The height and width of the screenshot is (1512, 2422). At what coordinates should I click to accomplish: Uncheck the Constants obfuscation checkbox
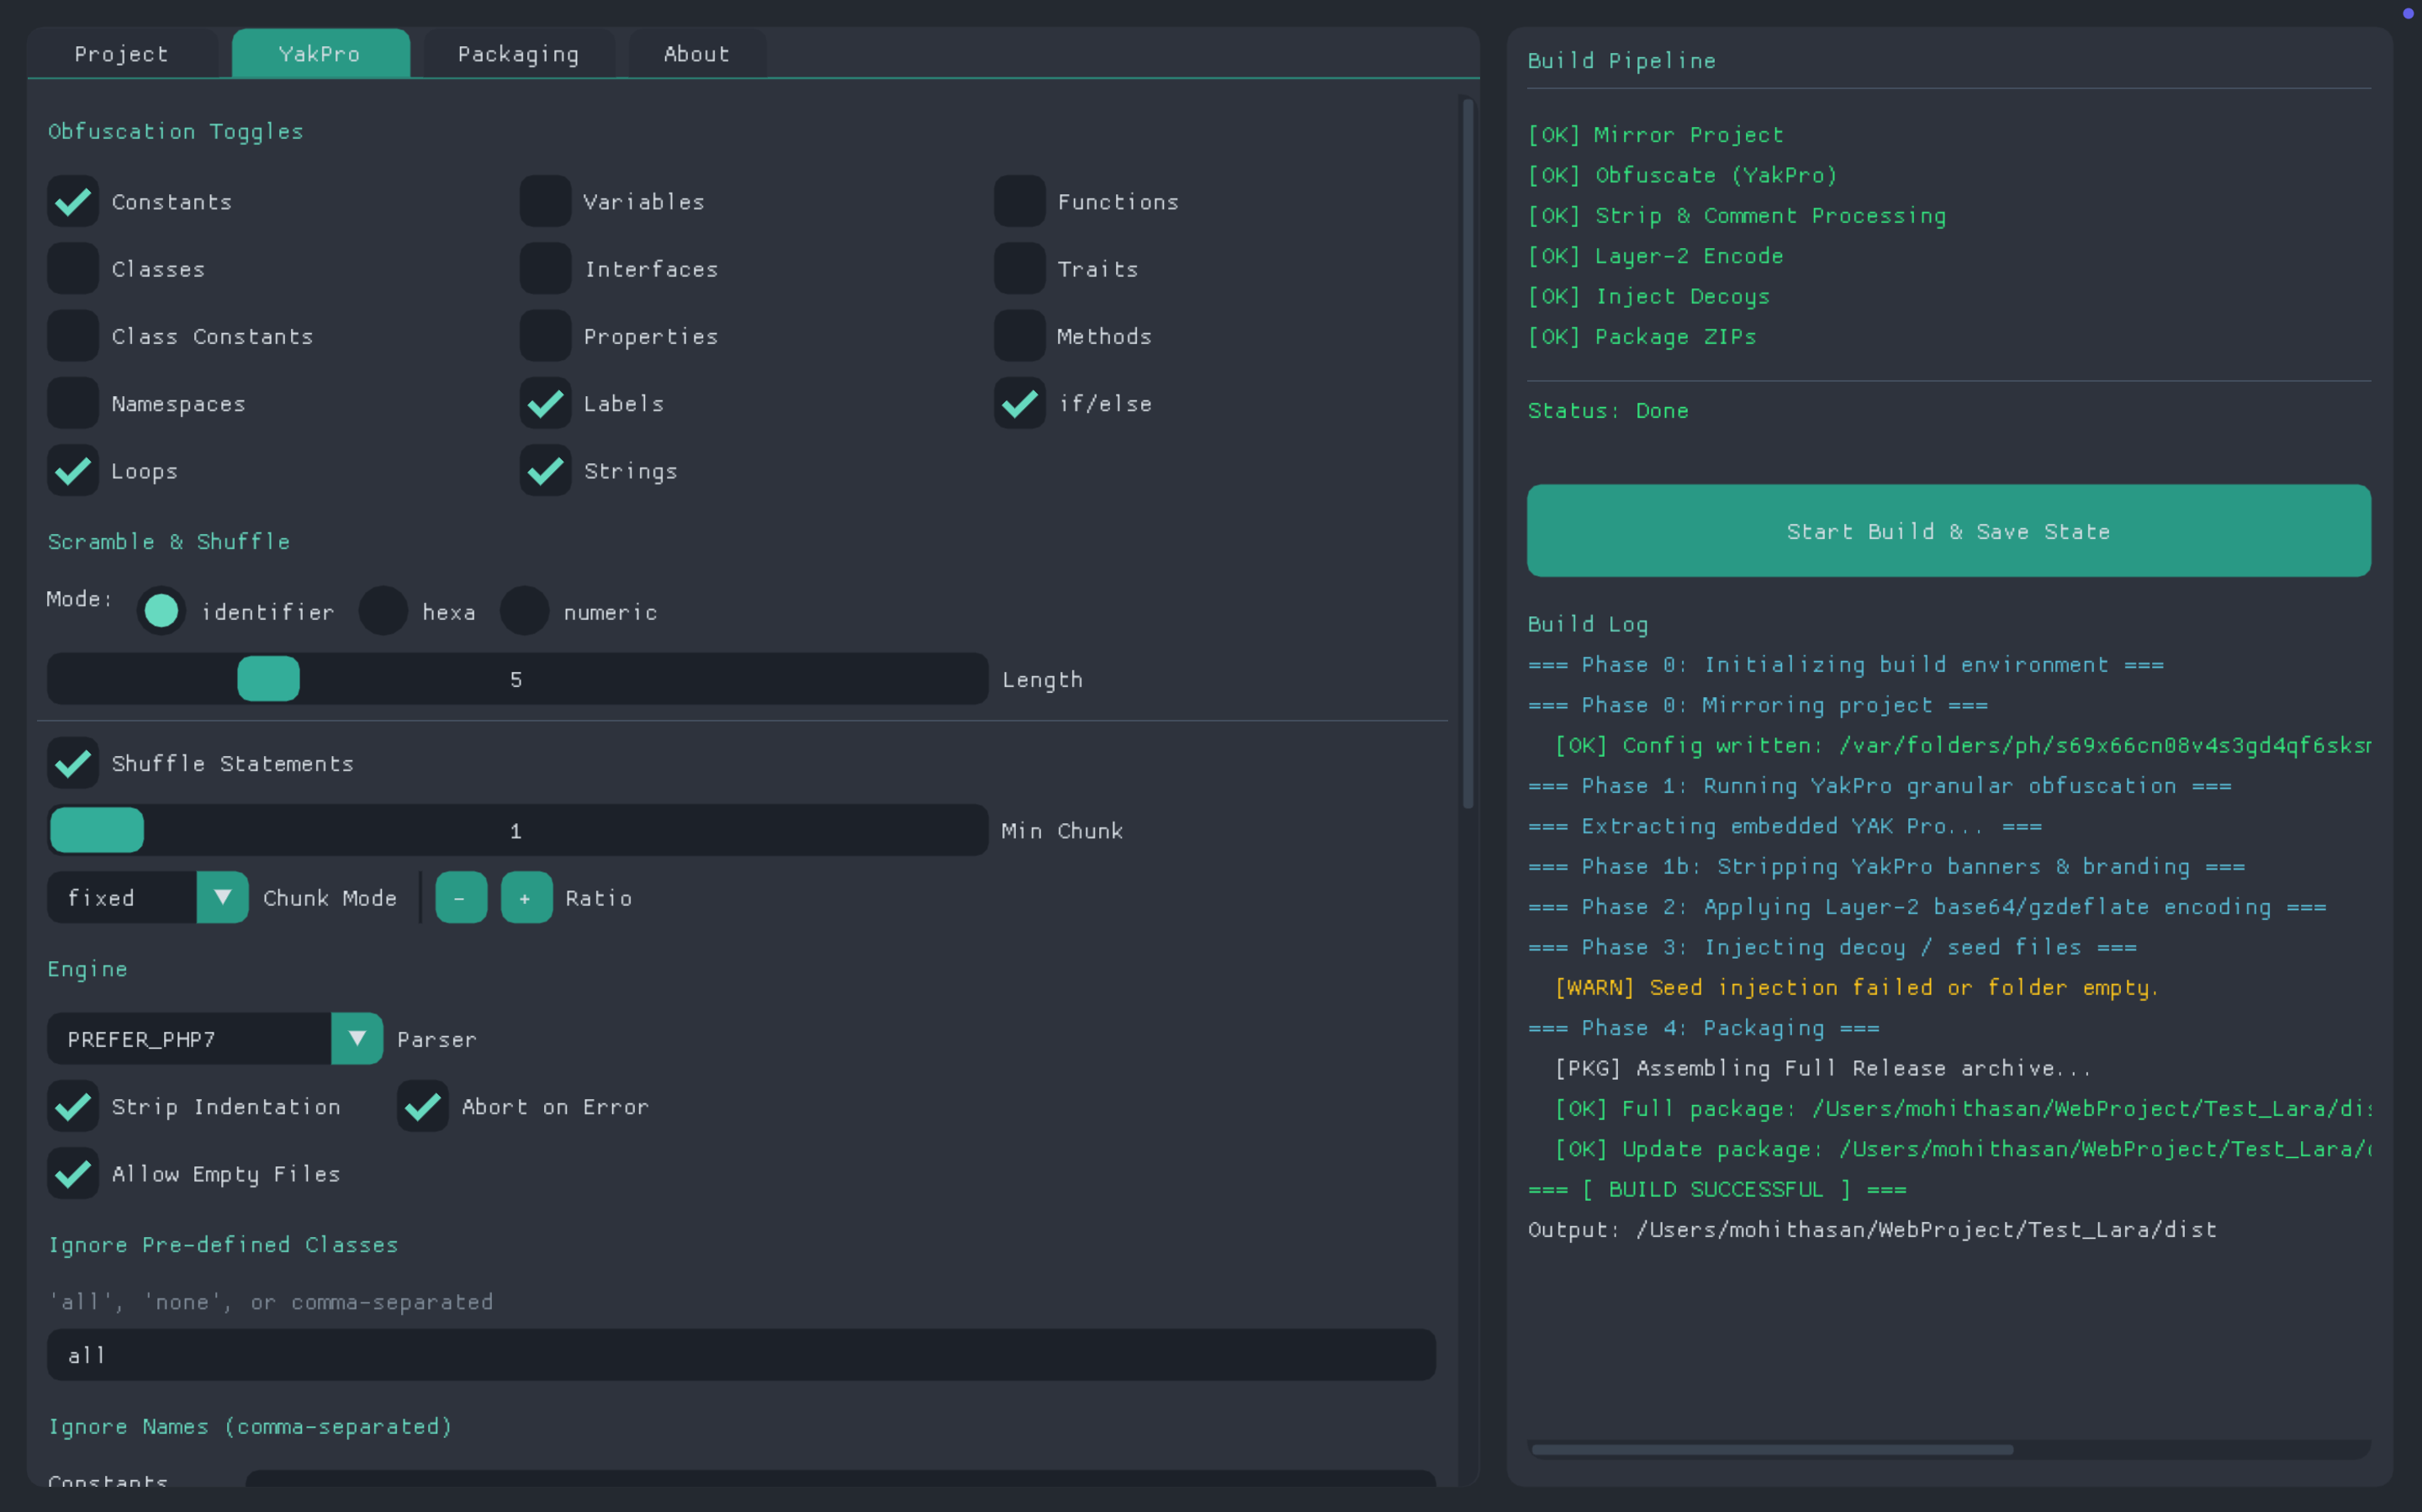tap(73, 202)
